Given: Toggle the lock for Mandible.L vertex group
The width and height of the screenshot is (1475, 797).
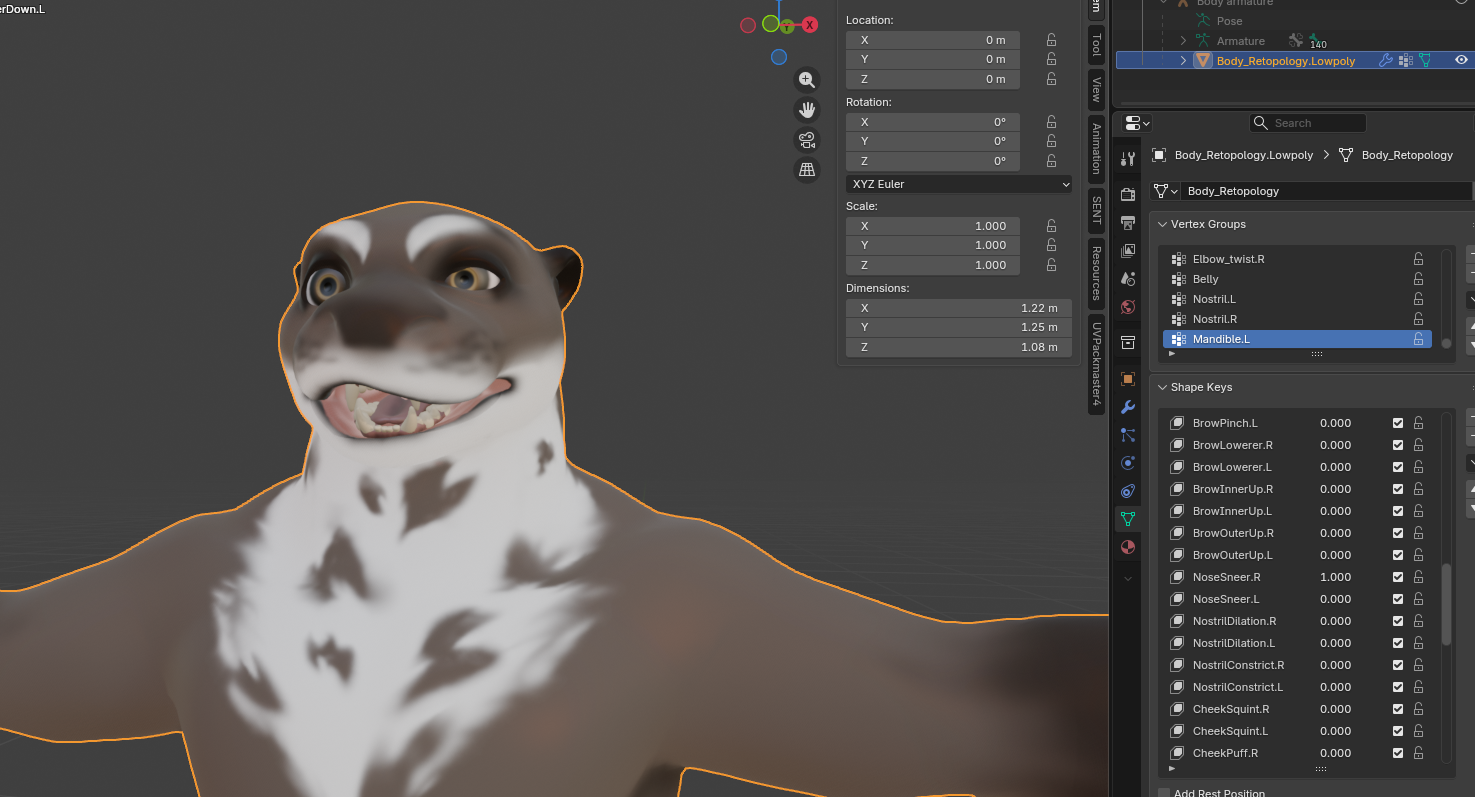Looking at the screenshot, I should click(x=1418, y=339).
